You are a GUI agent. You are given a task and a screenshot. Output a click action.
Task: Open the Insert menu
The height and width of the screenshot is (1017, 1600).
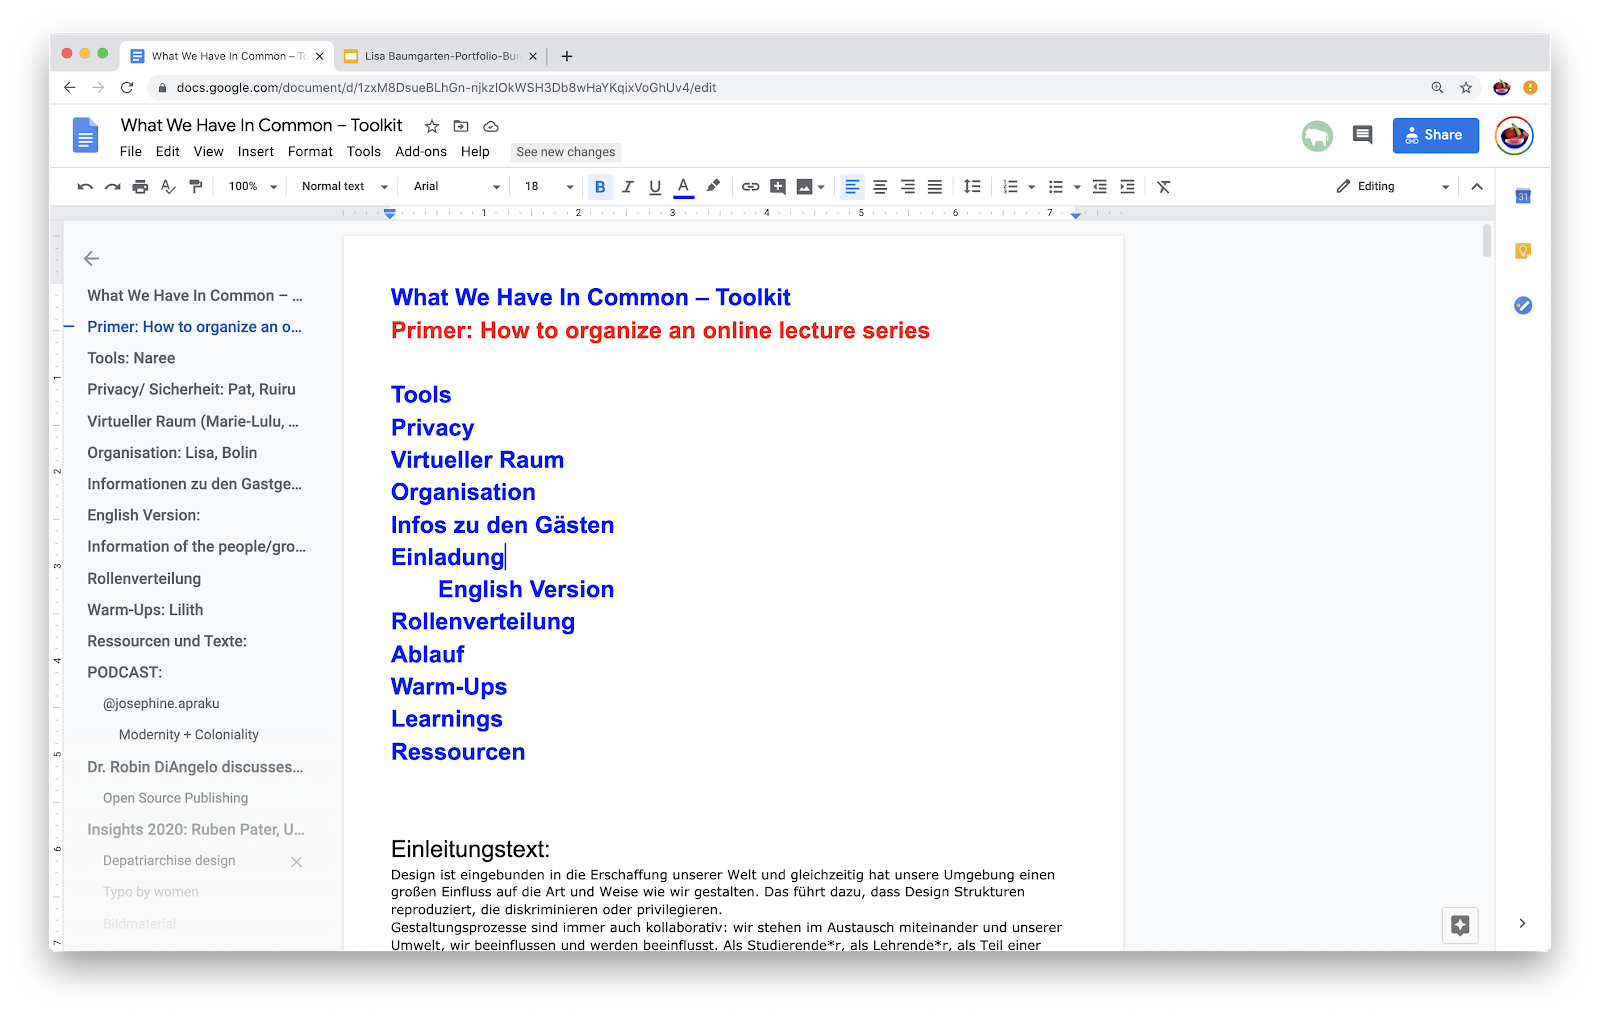(x=256, y=152)
